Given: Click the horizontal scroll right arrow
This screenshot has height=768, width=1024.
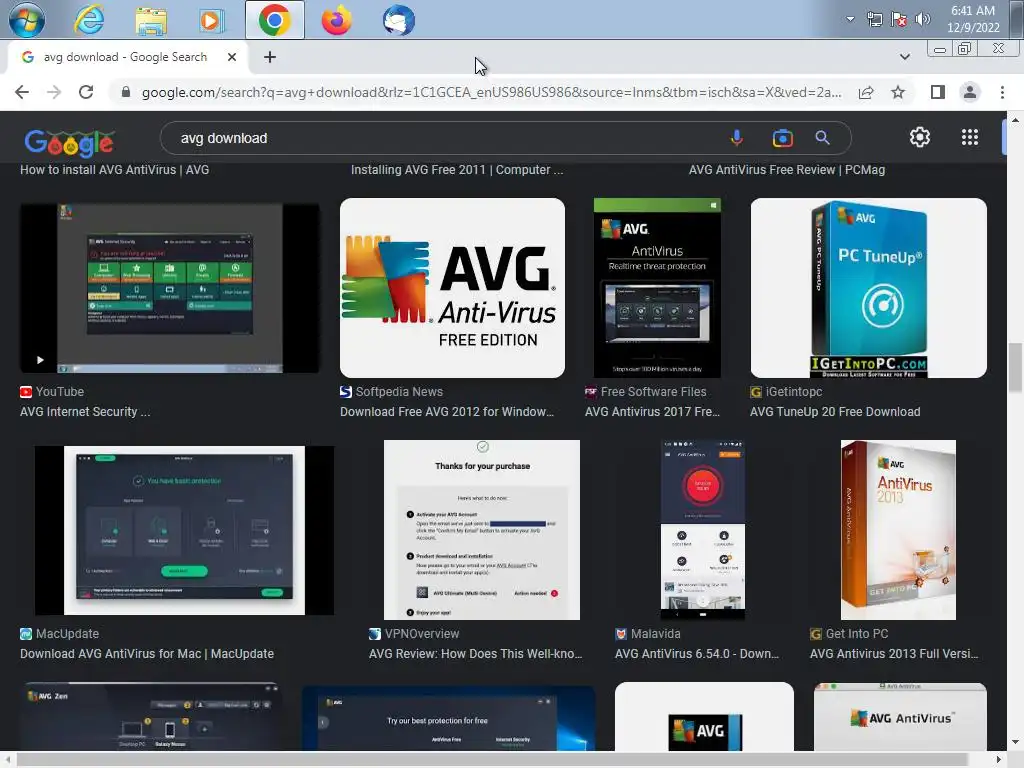Looking at the screenshot, I should [x=999, y=760].
